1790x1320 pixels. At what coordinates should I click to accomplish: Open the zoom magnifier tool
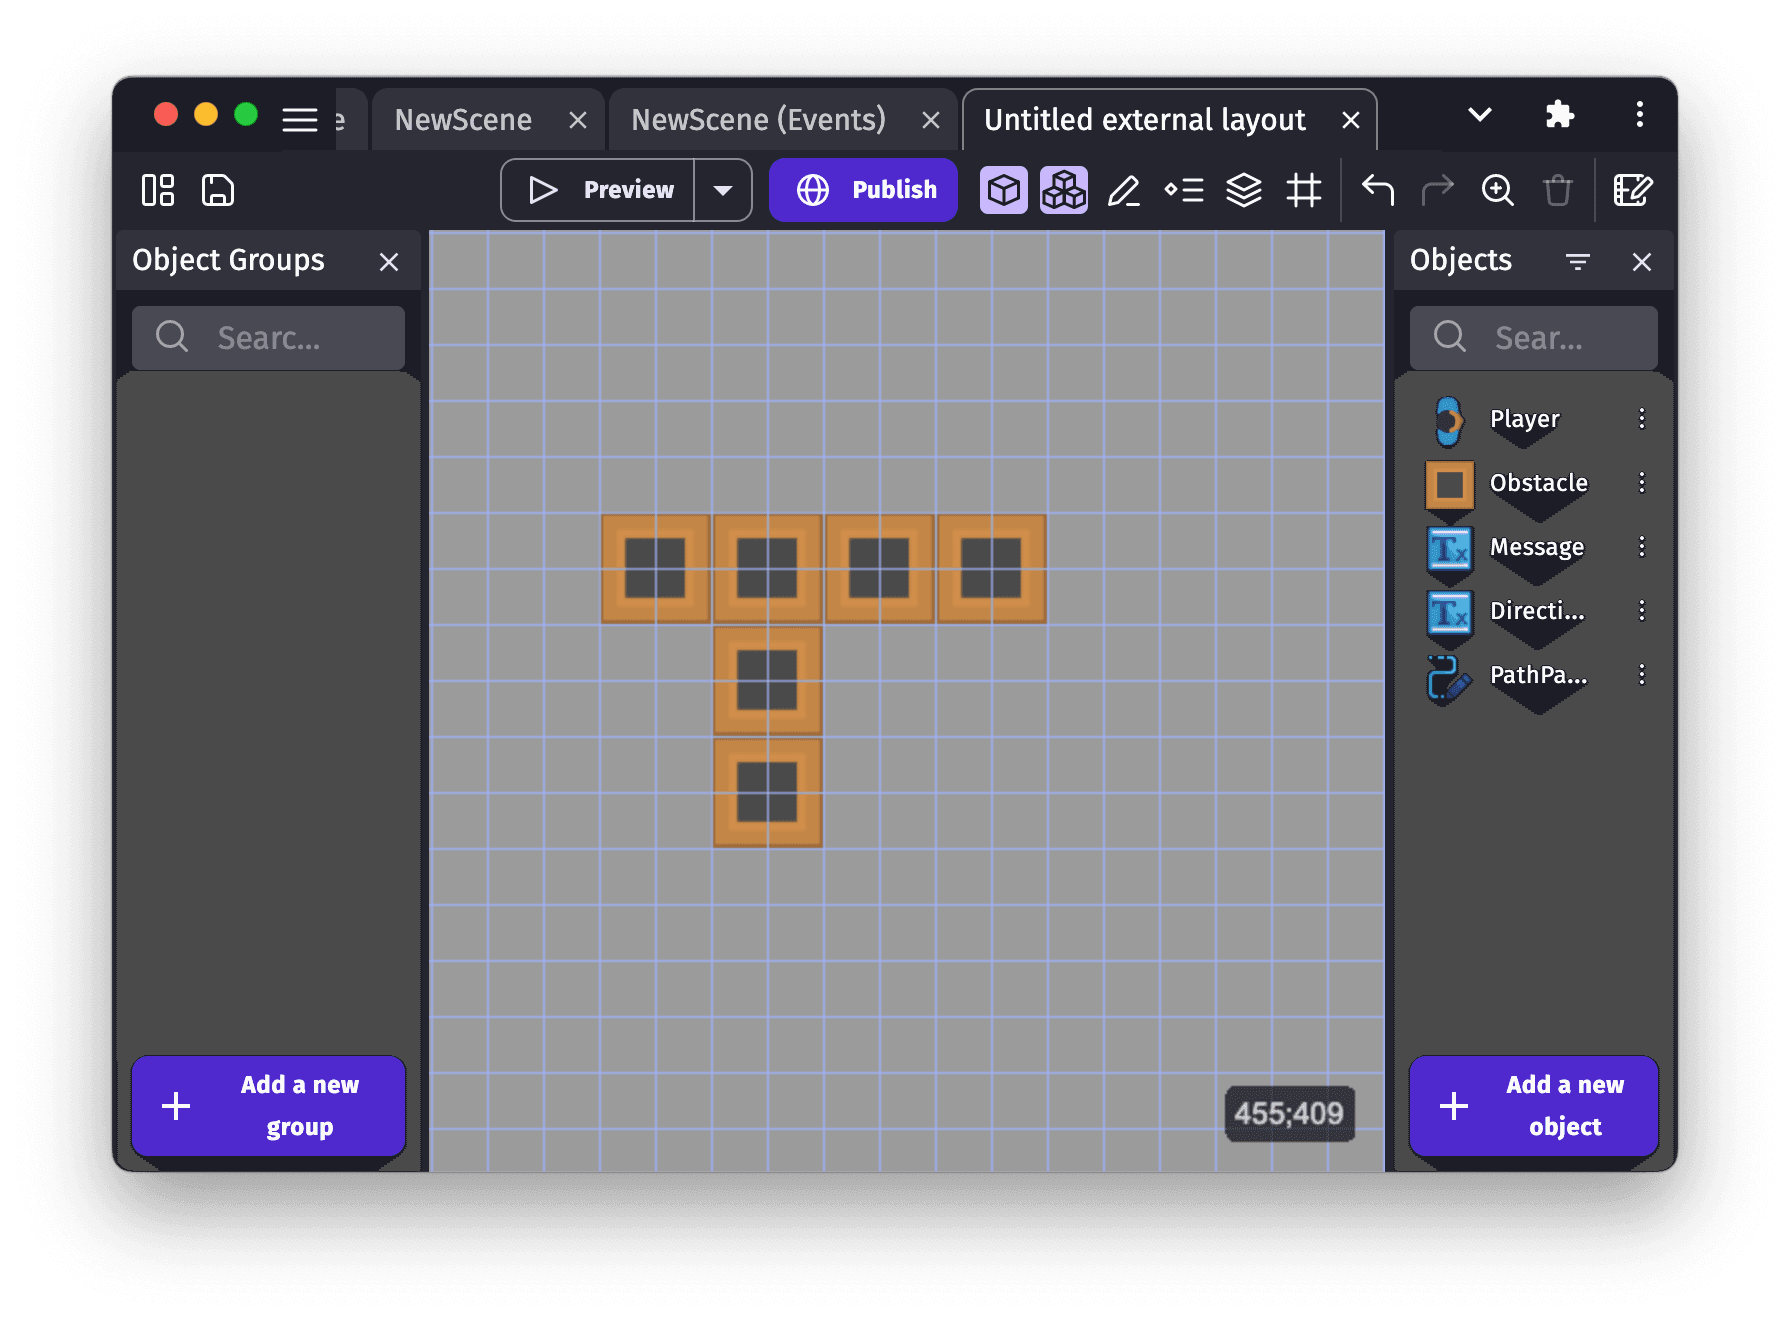pyautogui.click(x=1497, y=190)
